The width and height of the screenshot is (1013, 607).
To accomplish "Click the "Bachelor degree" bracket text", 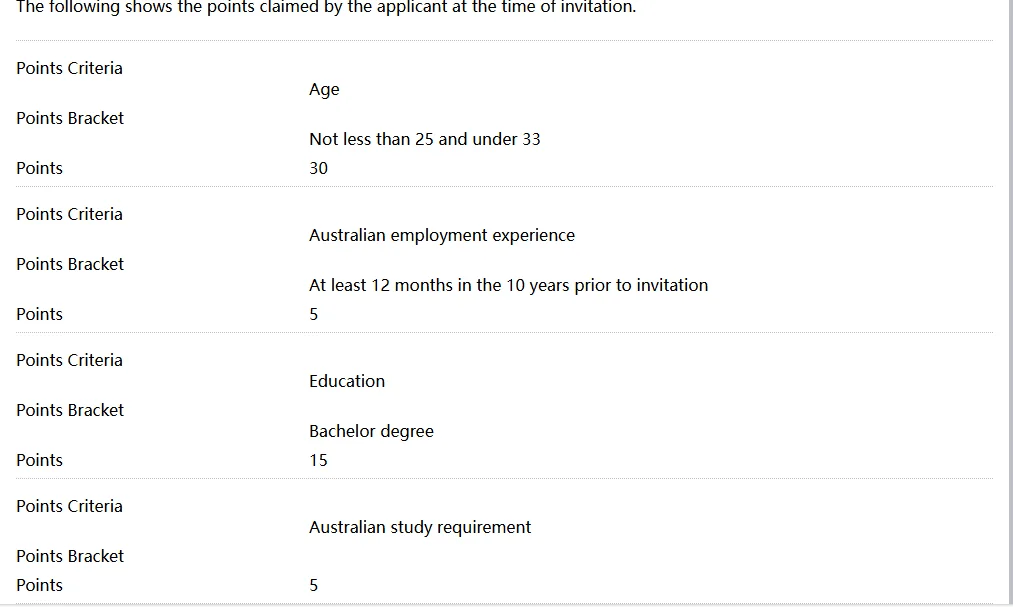I will [x=371, y=431].
